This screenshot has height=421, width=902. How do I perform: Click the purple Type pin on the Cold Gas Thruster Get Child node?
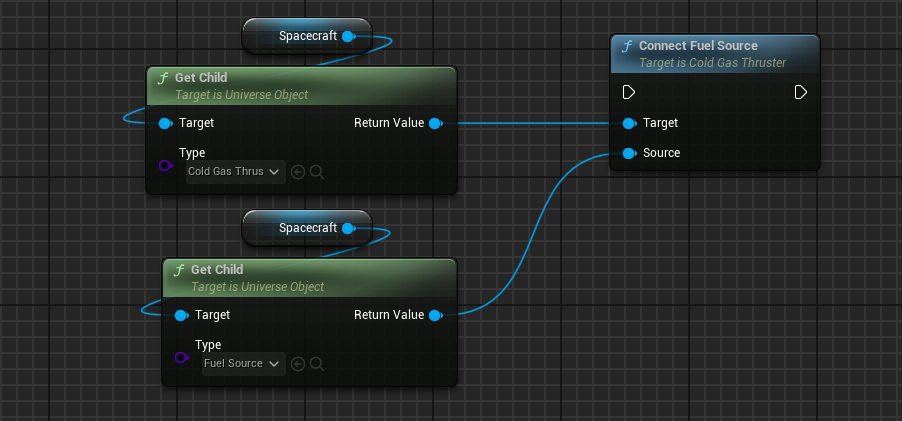[x=165, y=165]
